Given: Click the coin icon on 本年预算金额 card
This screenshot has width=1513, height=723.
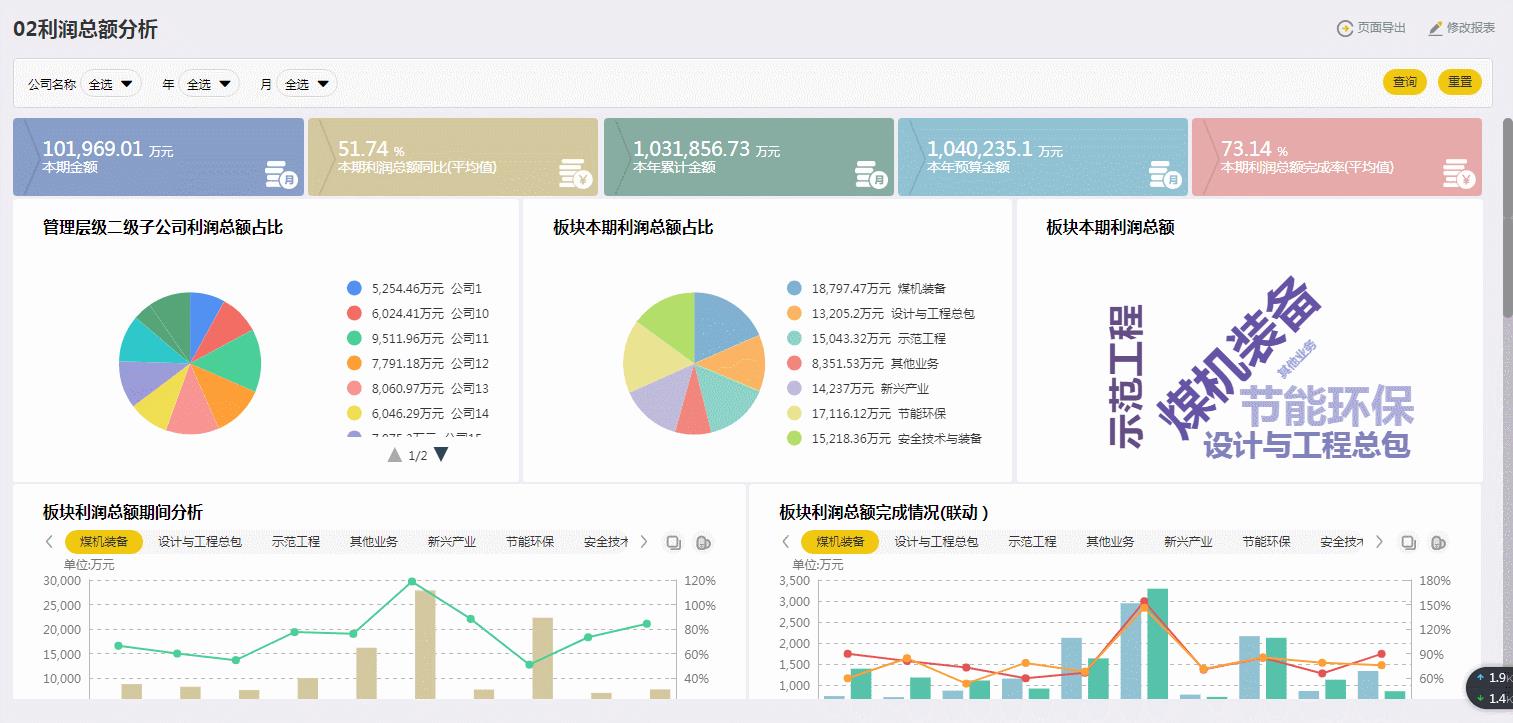Looking at the screenshot, I should (1166, 174).
